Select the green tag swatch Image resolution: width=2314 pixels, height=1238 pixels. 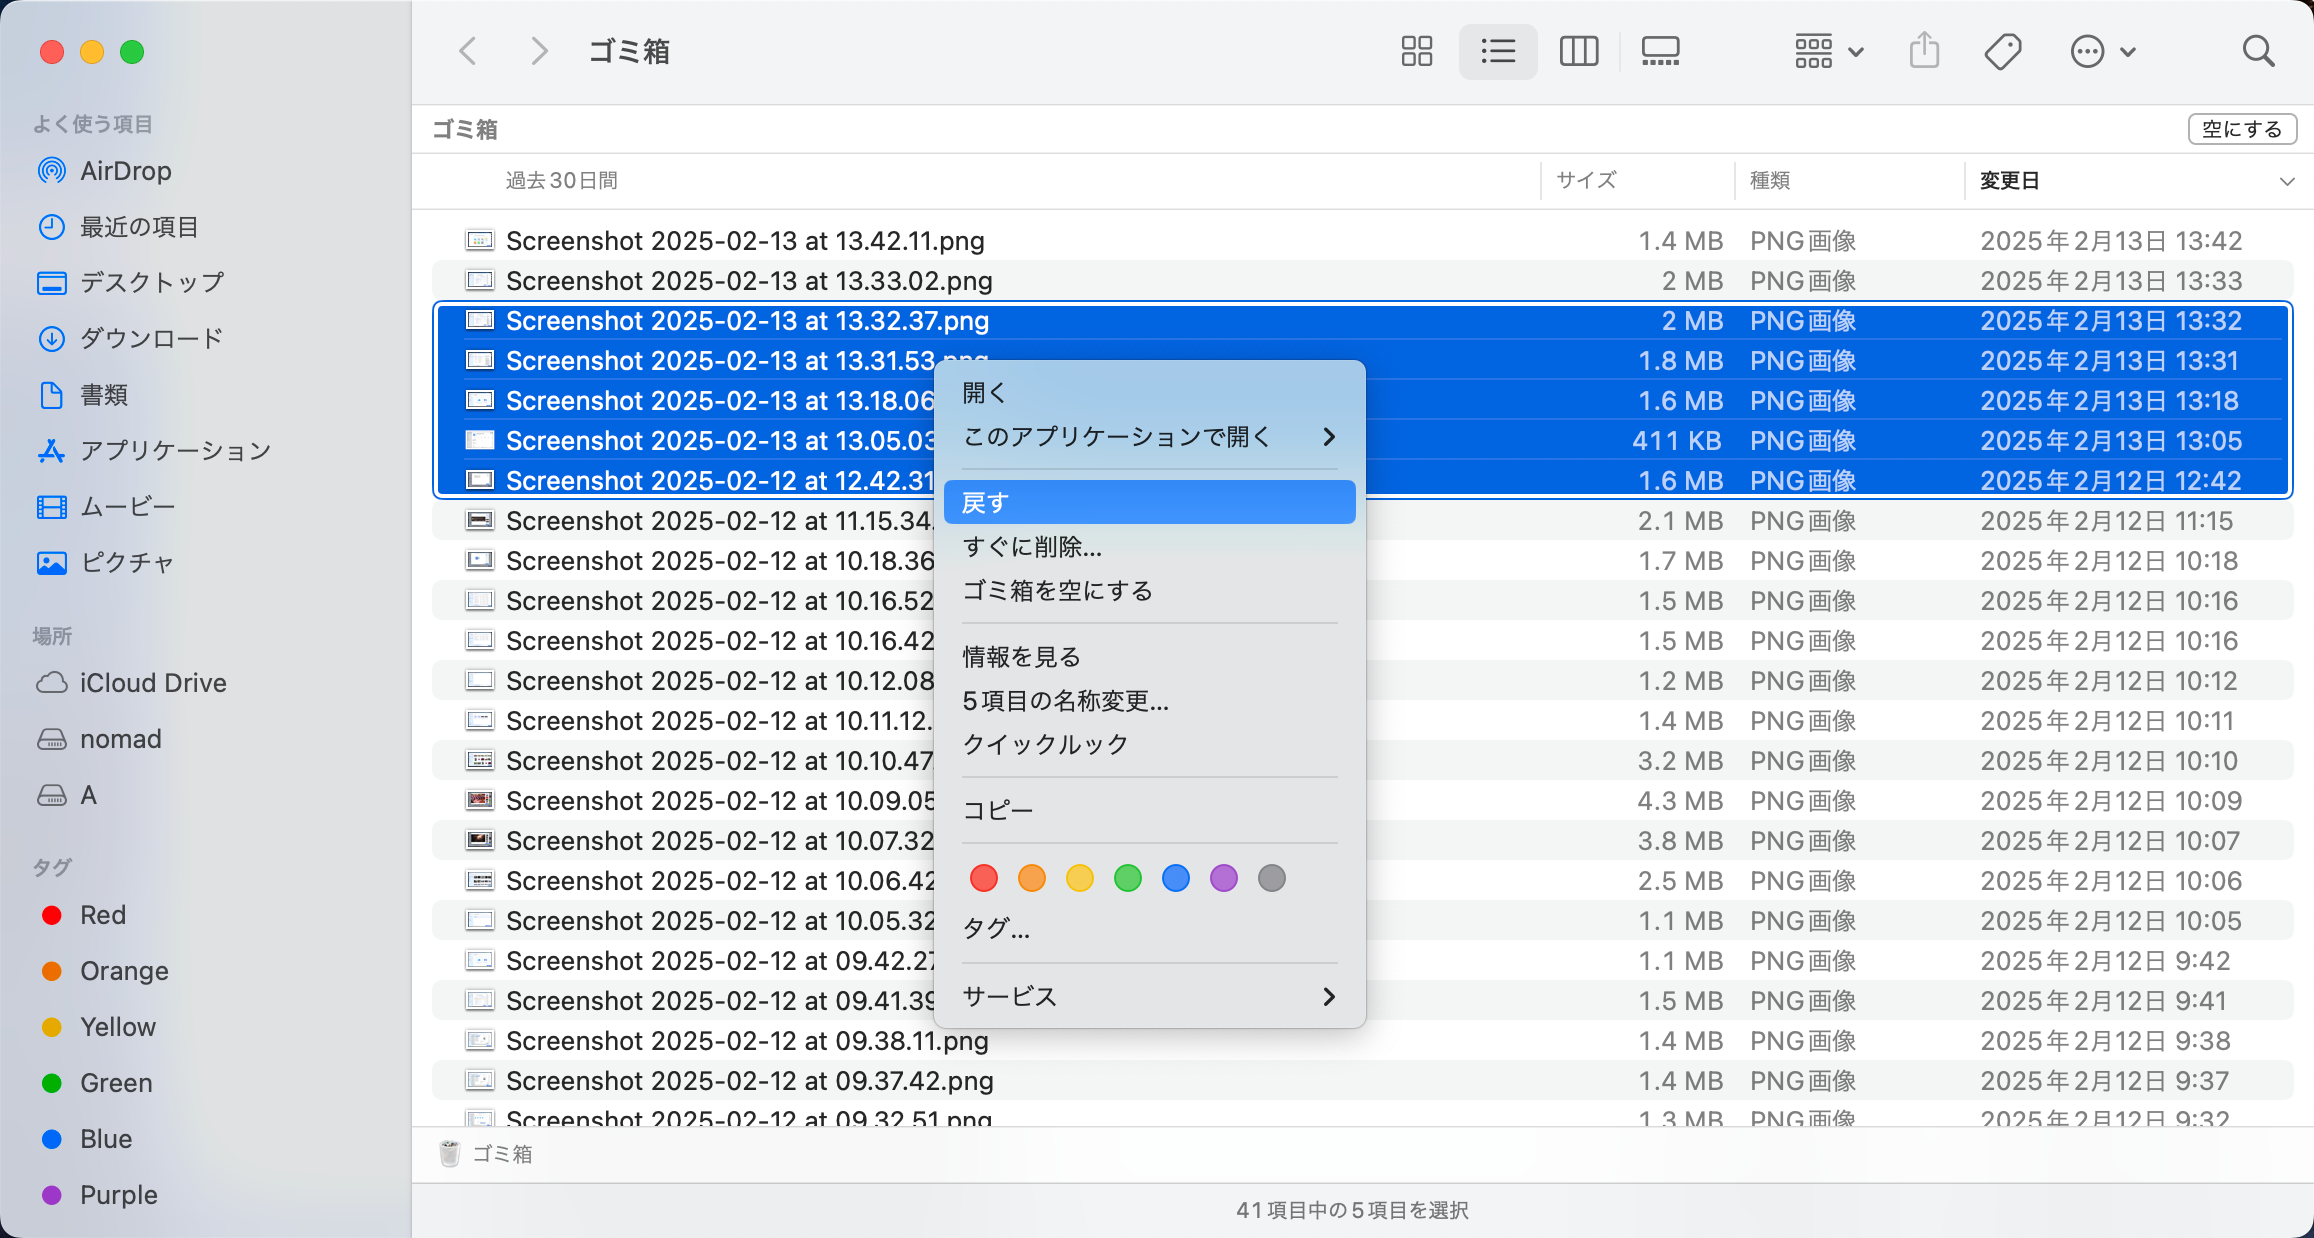[1128, 878]
